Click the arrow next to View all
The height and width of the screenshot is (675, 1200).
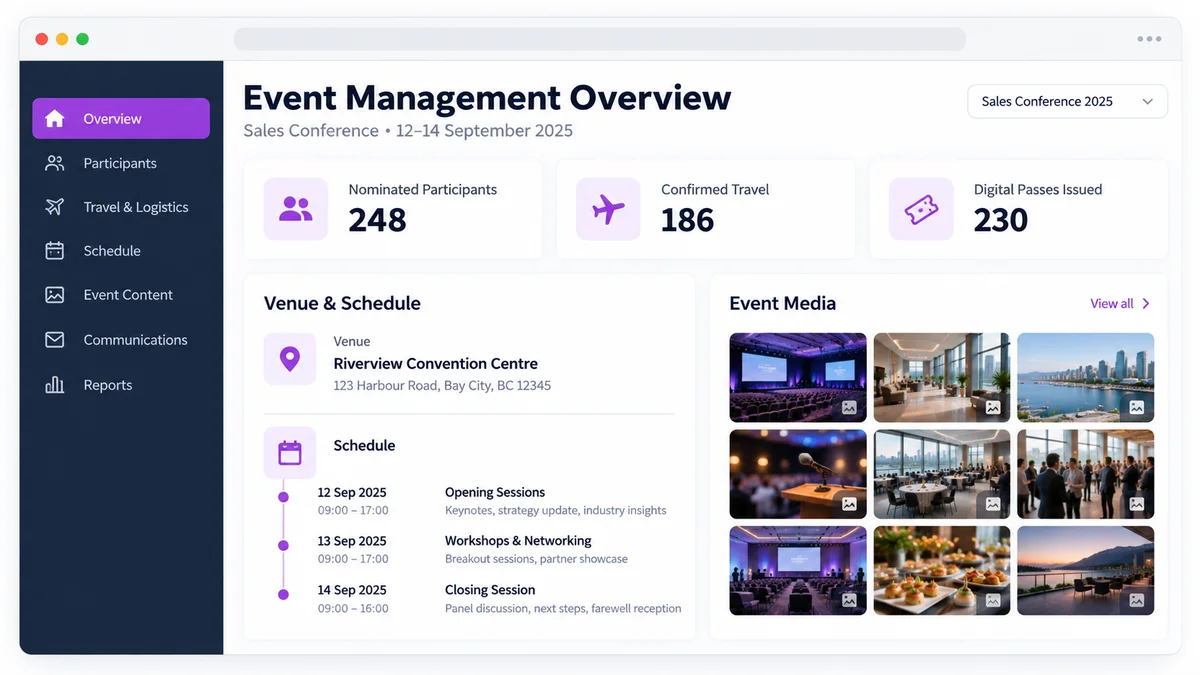(1146, 303)
